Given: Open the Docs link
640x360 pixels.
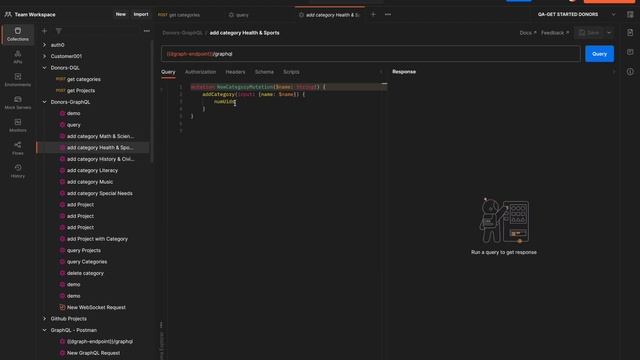Looking at the screenshot, I should [x=528, y=33].
